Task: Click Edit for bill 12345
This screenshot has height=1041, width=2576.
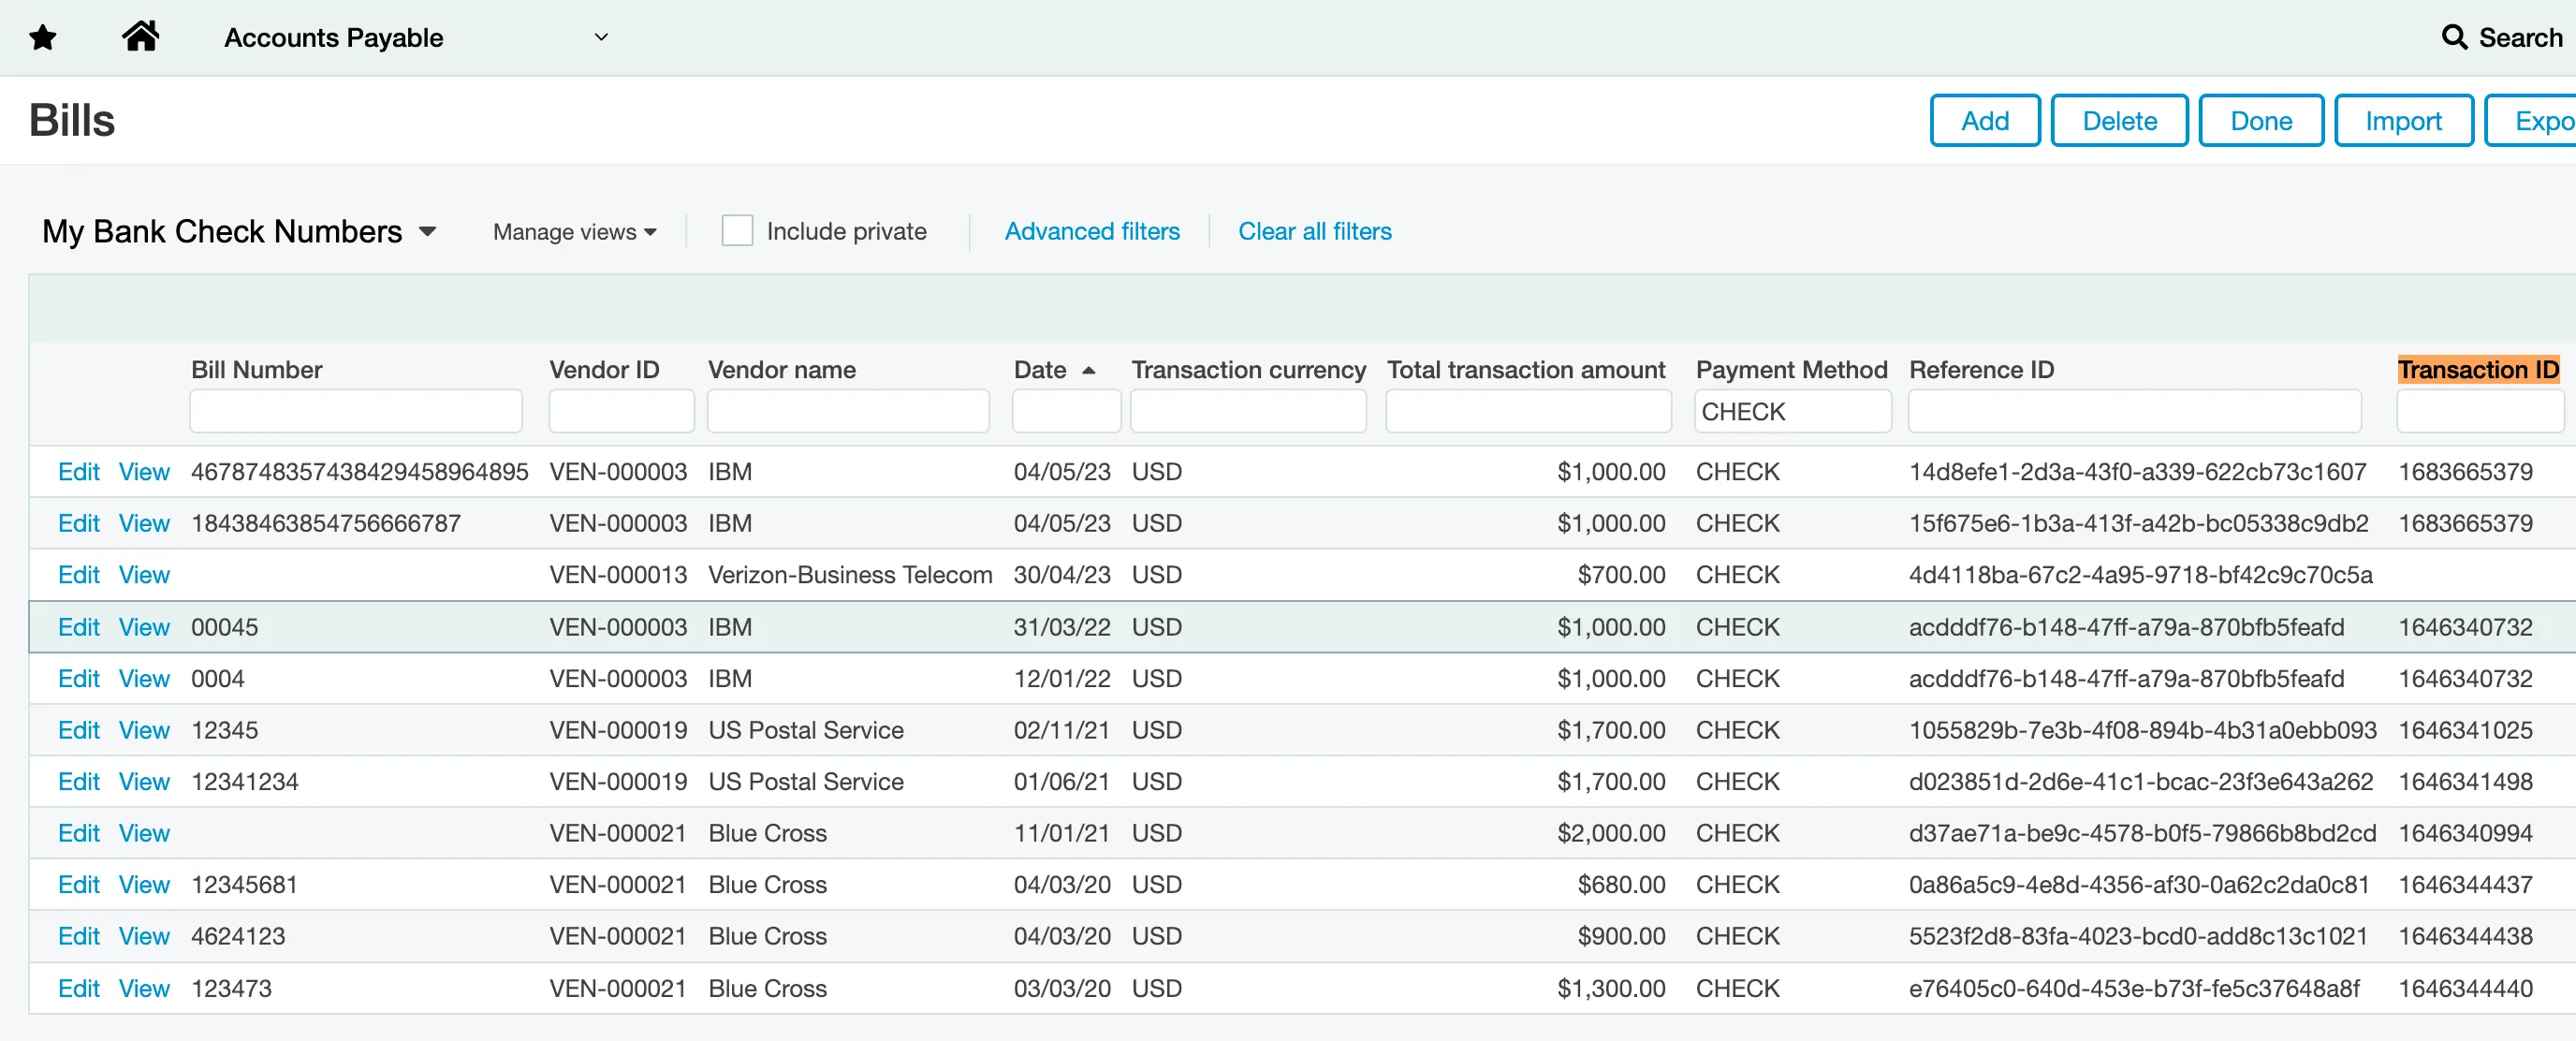Action: pos(78,730)
